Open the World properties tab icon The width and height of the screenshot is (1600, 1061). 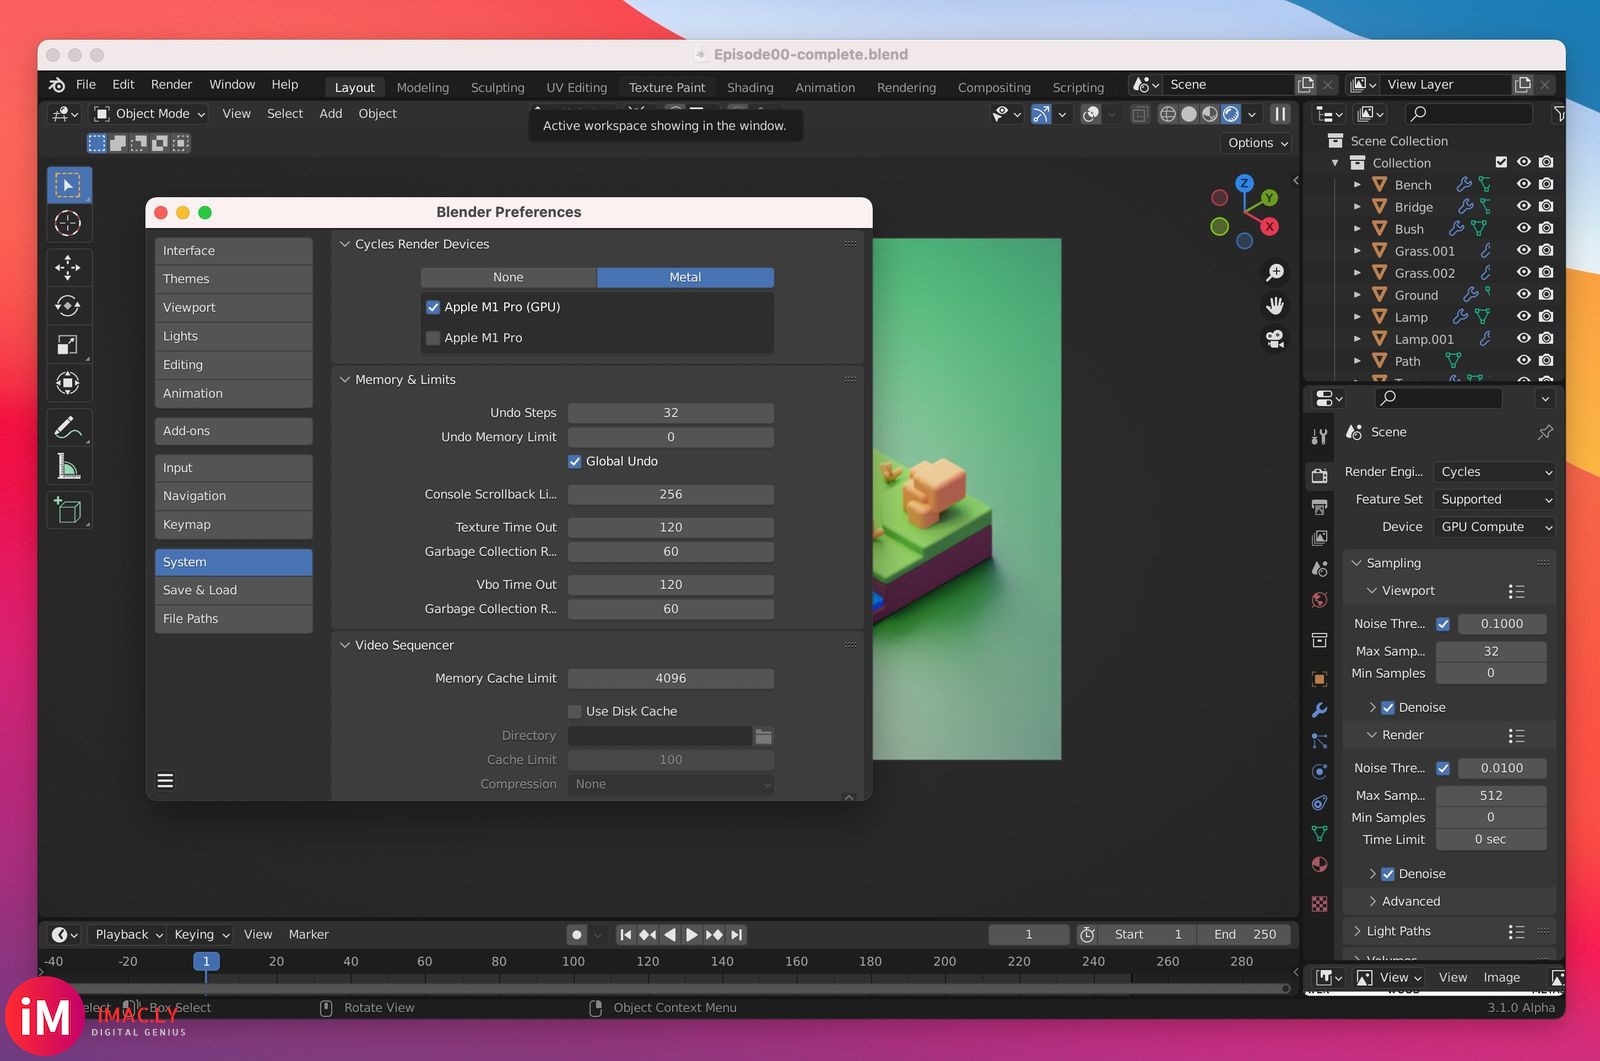click(1320, 600)
